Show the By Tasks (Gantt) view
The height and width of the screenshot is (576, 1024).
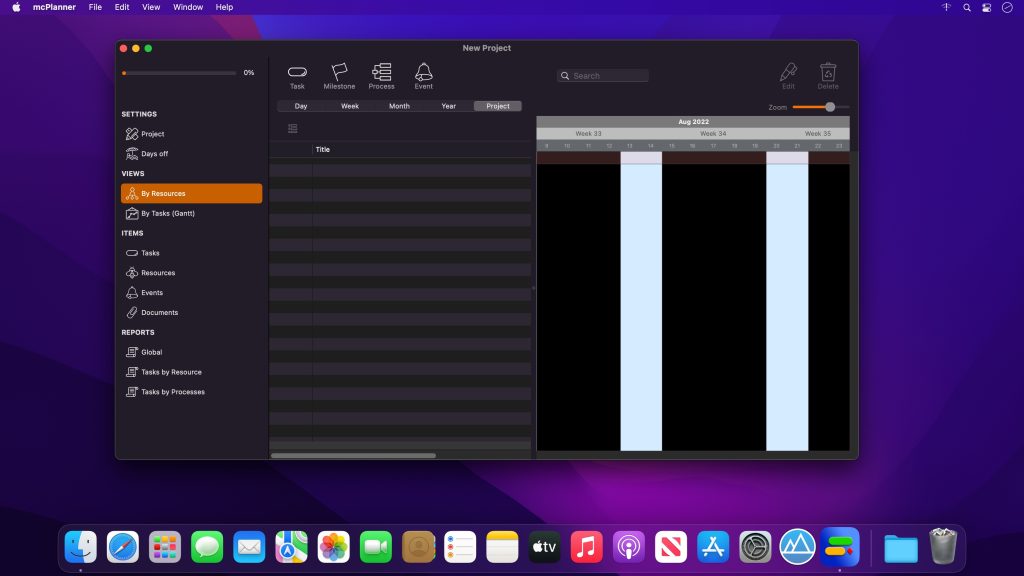(167, 213)
